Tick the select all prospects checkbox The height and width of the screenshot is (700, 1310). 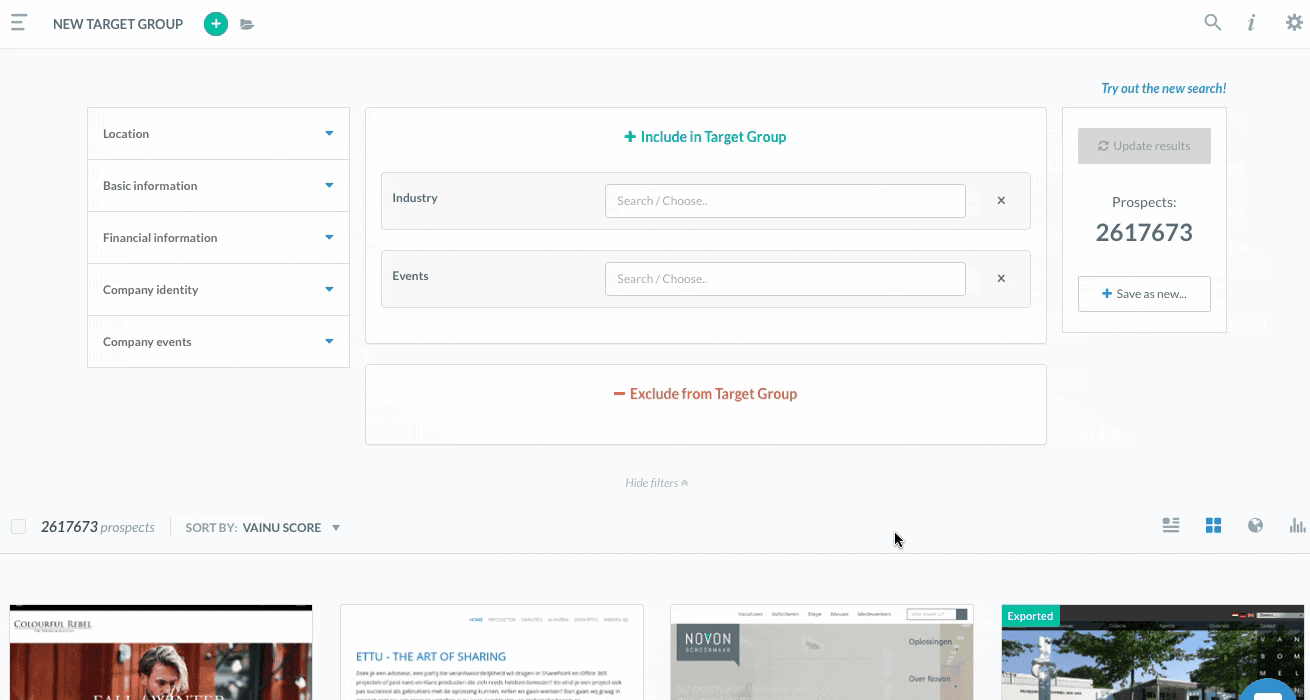(19, 527)
